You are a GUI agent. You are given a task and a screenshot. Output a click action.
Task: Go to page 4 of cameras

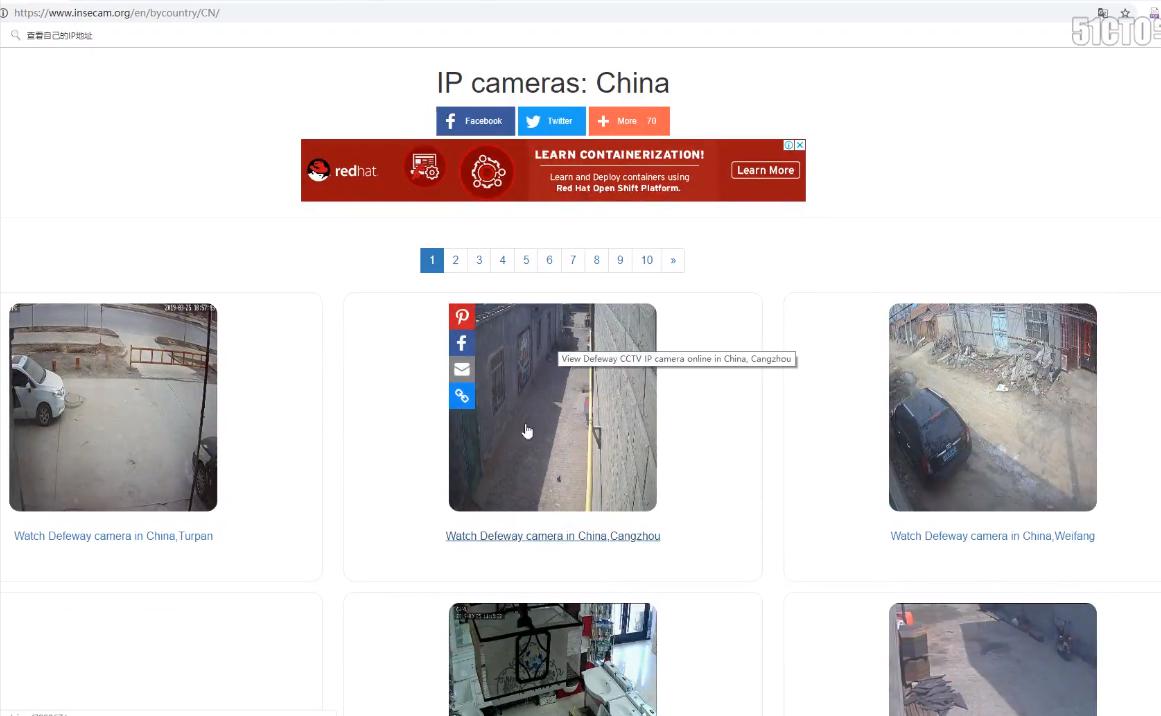pos(503,260)
